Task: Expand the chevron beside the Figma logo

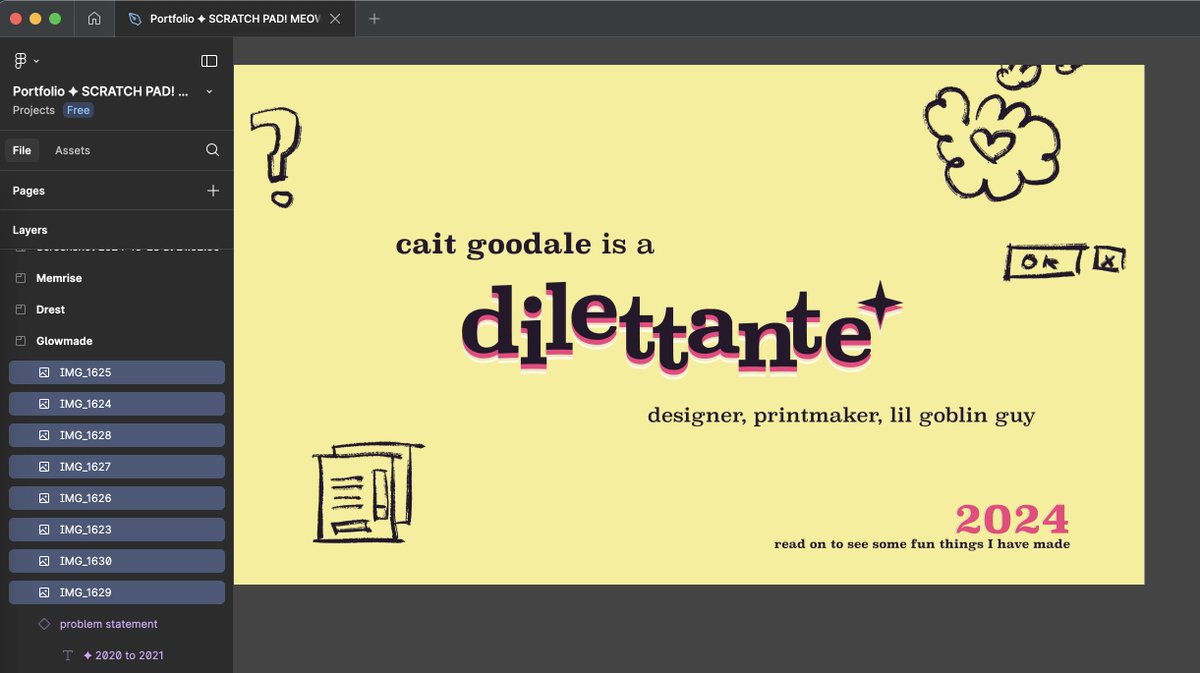Action: 36,60
